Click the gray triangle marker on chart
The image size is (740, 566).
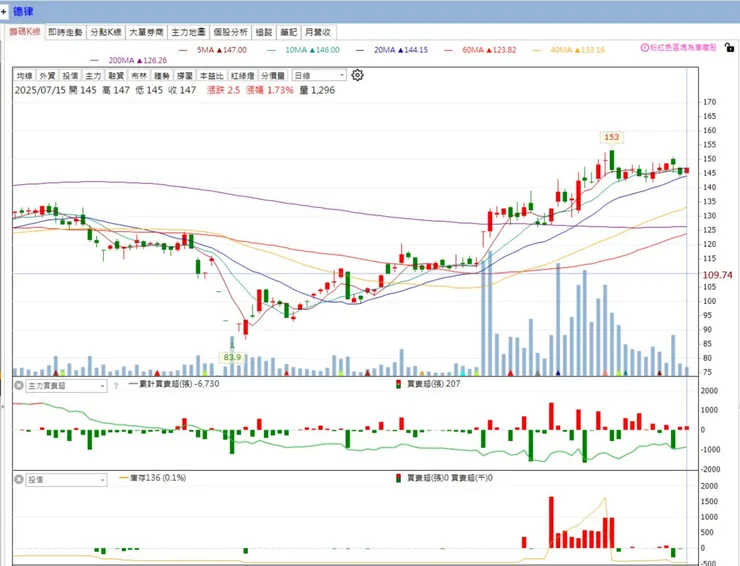537,373
